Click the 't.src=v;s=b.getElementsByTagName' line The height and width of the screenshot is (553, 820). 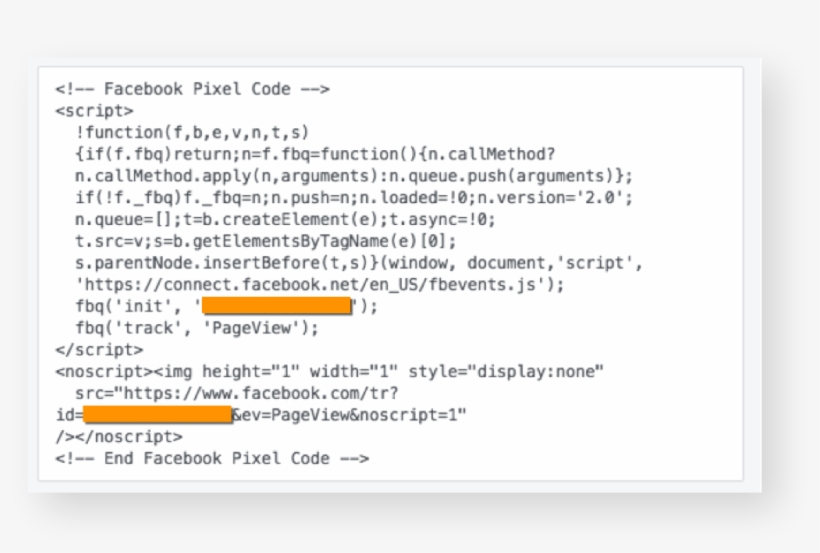pyautogui.click(x=266, y=241)
